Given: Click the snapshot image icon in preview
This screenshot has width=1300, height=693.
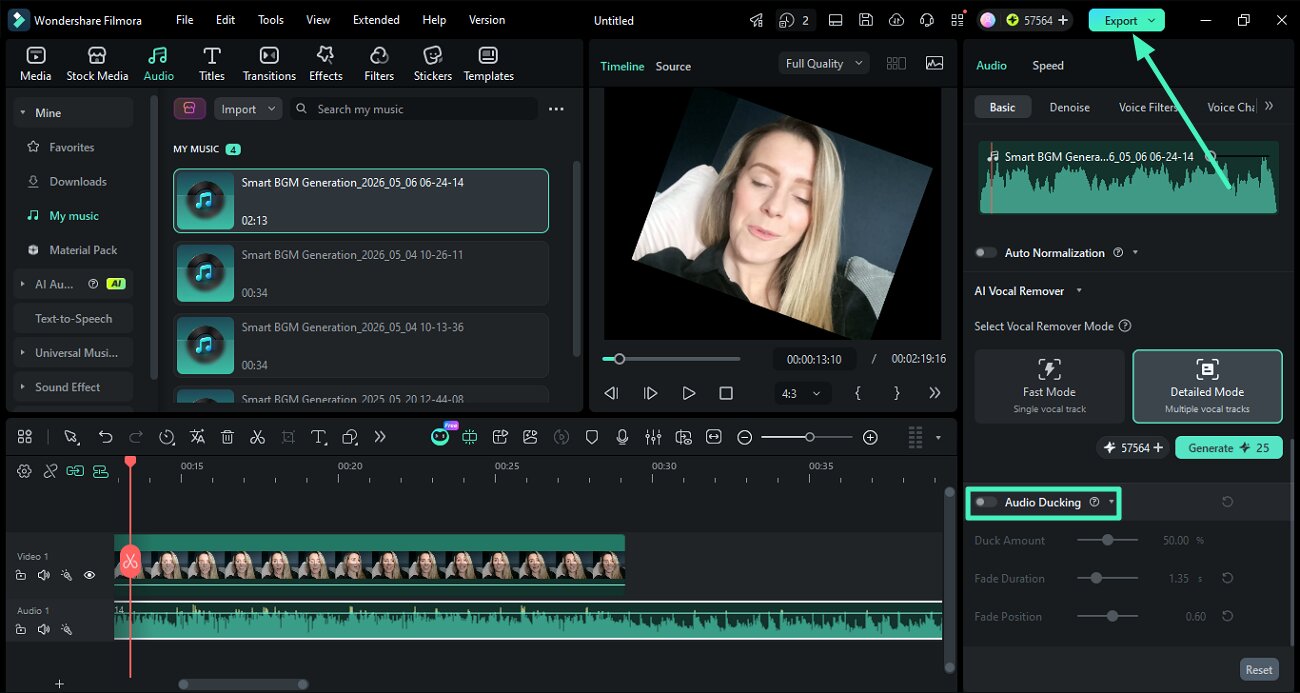Looking at the screenshot, I should coord(934,63).
